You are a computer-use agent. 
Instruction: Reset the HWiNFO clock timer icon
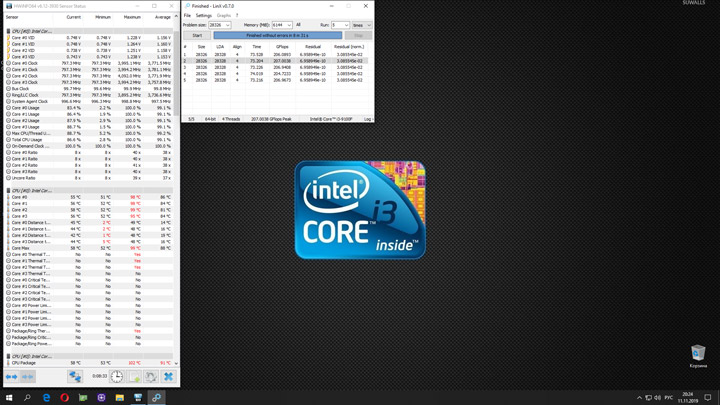[x=117, y=377]
